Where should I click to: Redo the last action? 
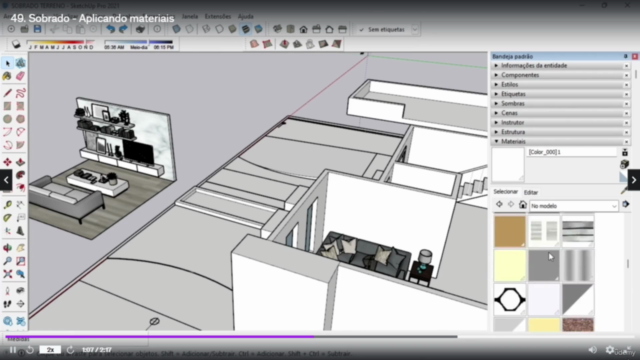click(x=123, y=29)
